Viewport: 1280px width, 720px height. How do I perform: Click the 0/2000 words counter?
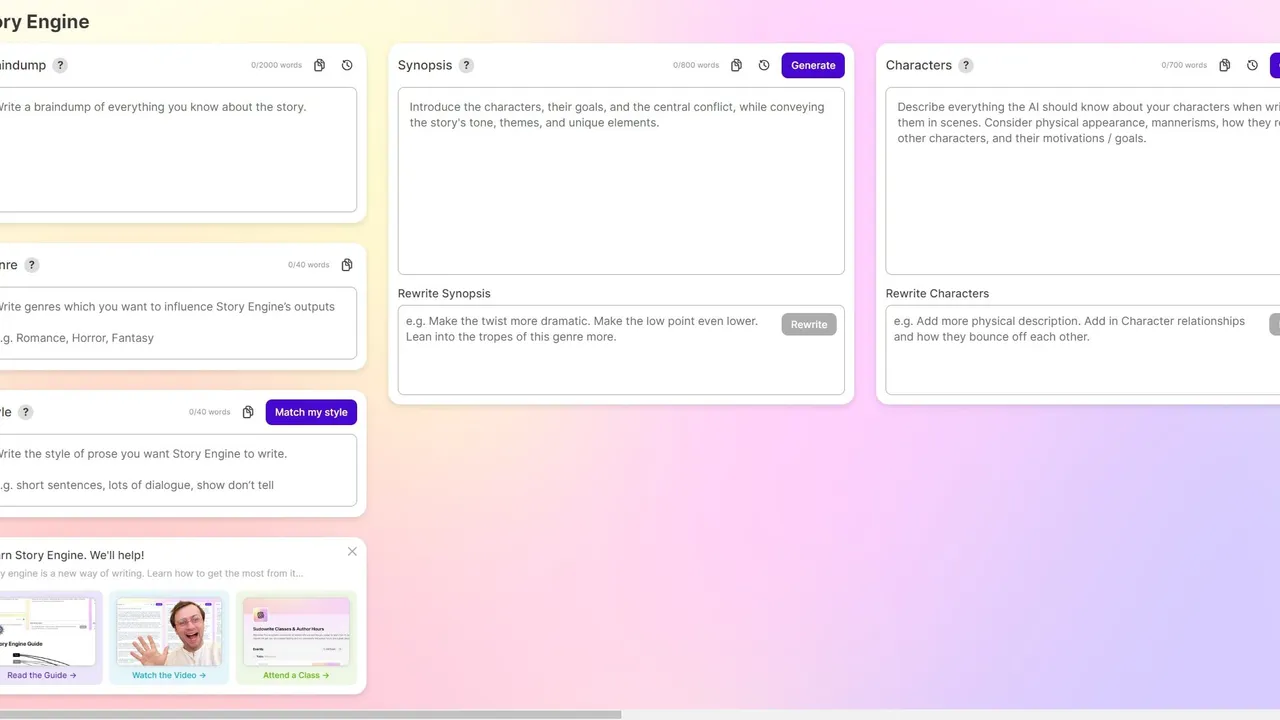click(277, 65)
